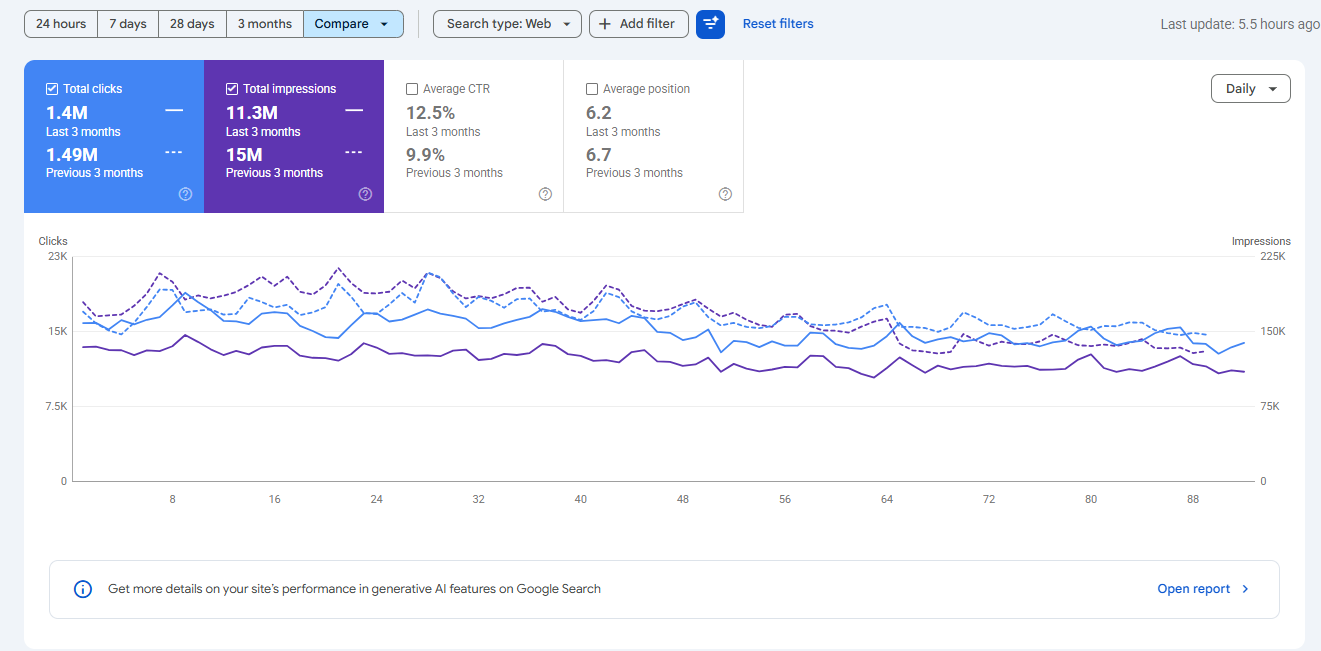Image resolution: width=1321 pixels, height=651 pixels.
Task: Enable the Average CTR checkbox
Action: 412,89
